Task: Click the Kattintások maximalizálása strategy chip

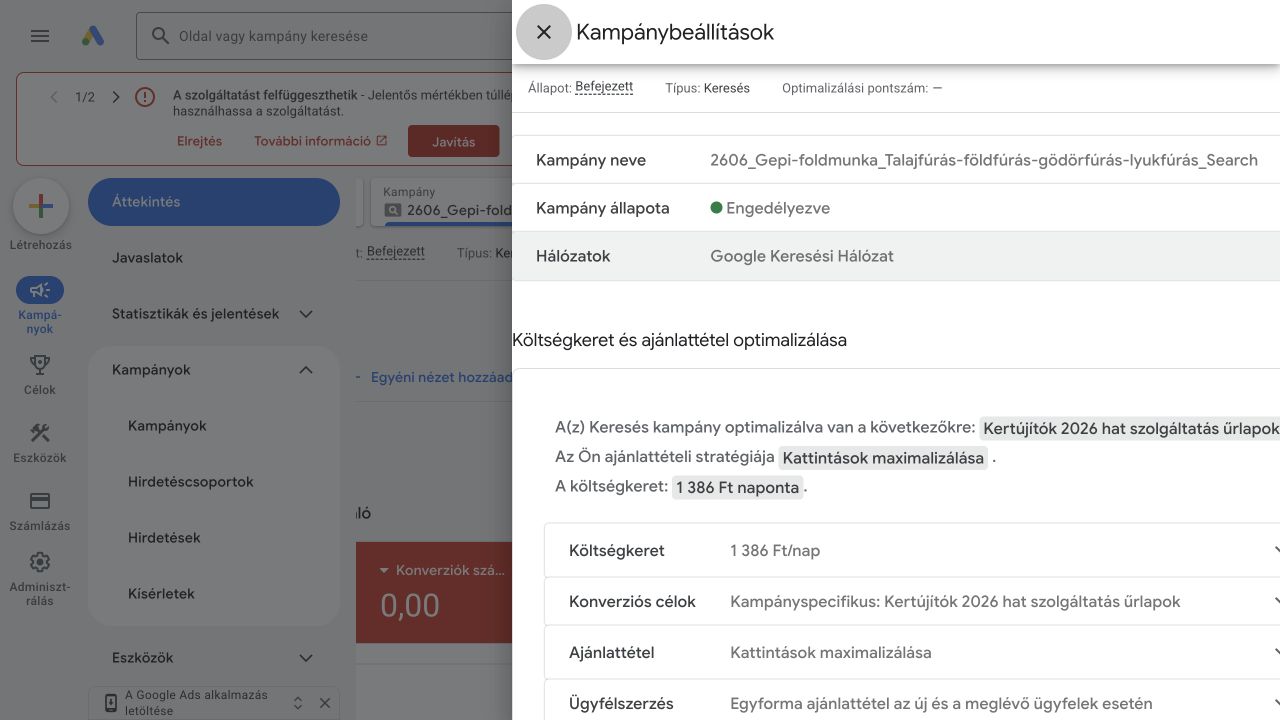Action: click(883, 458)
